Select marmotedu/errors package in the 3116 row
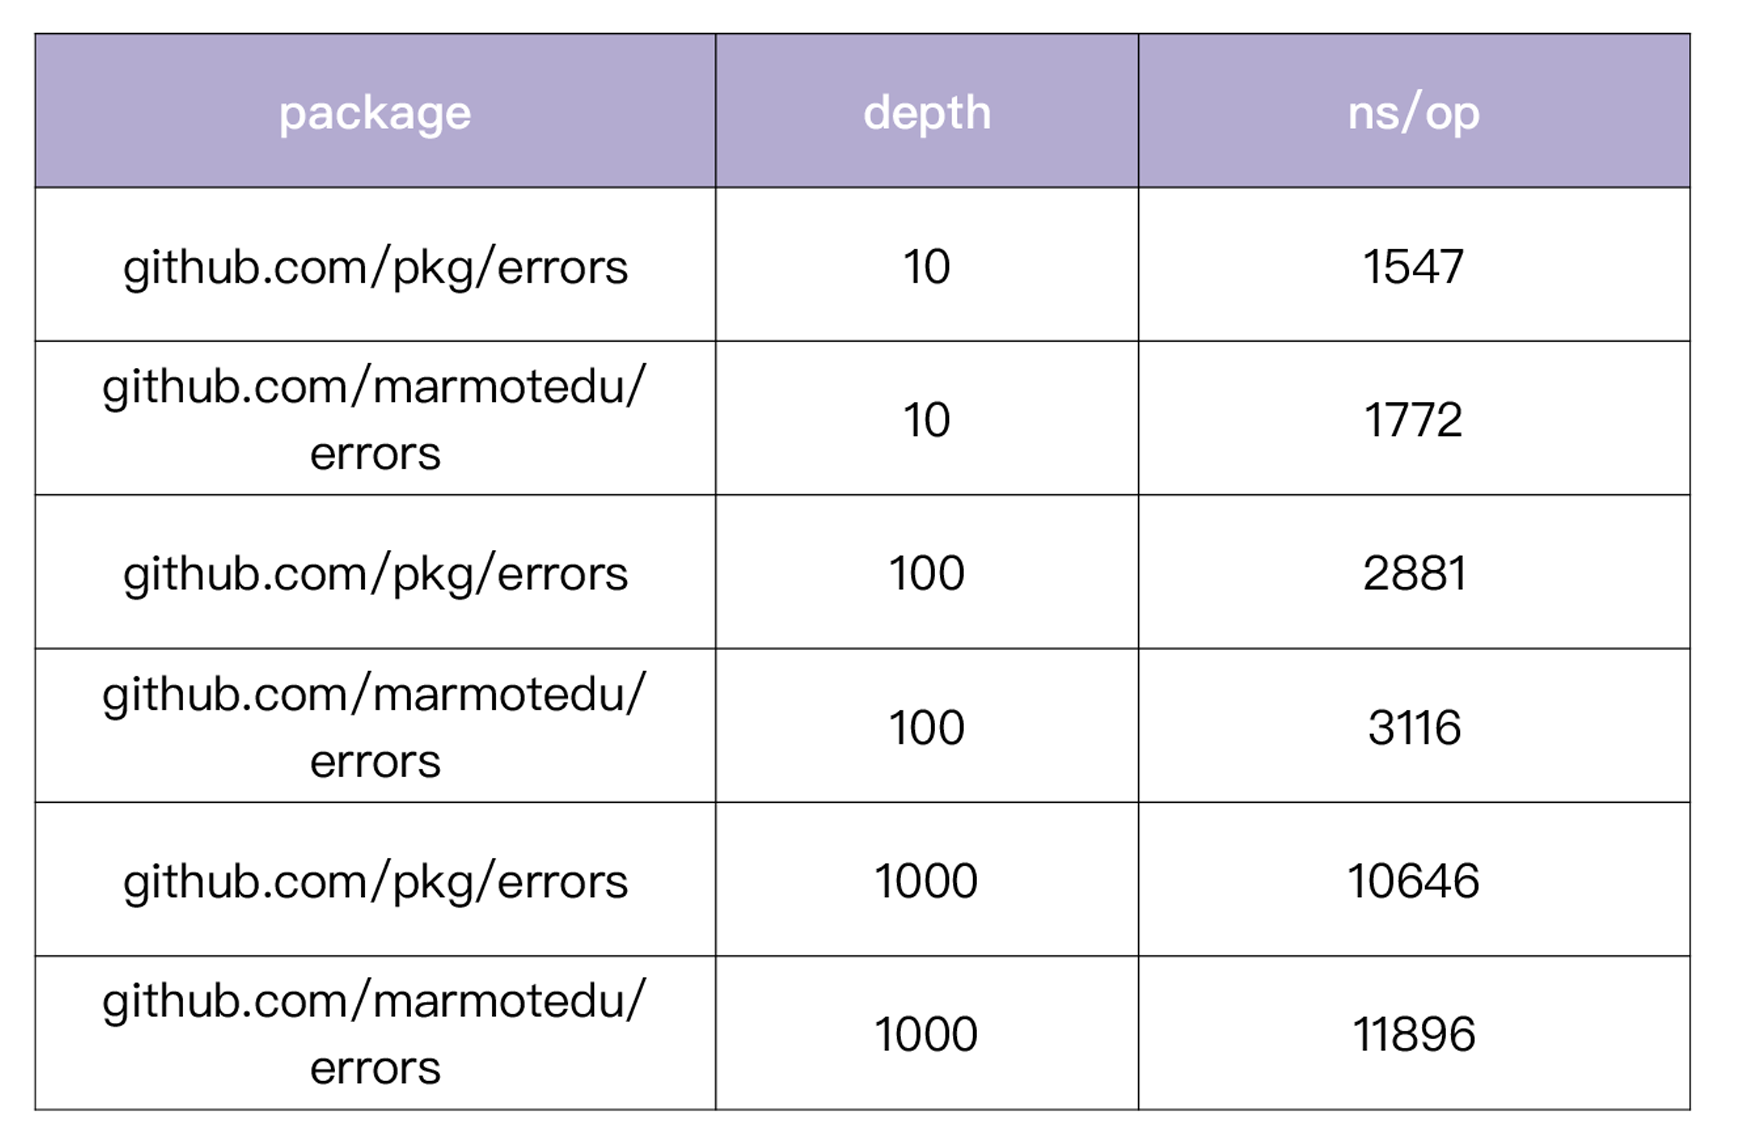The width and height of the screenshot is (1737, 1145). click(375, 727)
